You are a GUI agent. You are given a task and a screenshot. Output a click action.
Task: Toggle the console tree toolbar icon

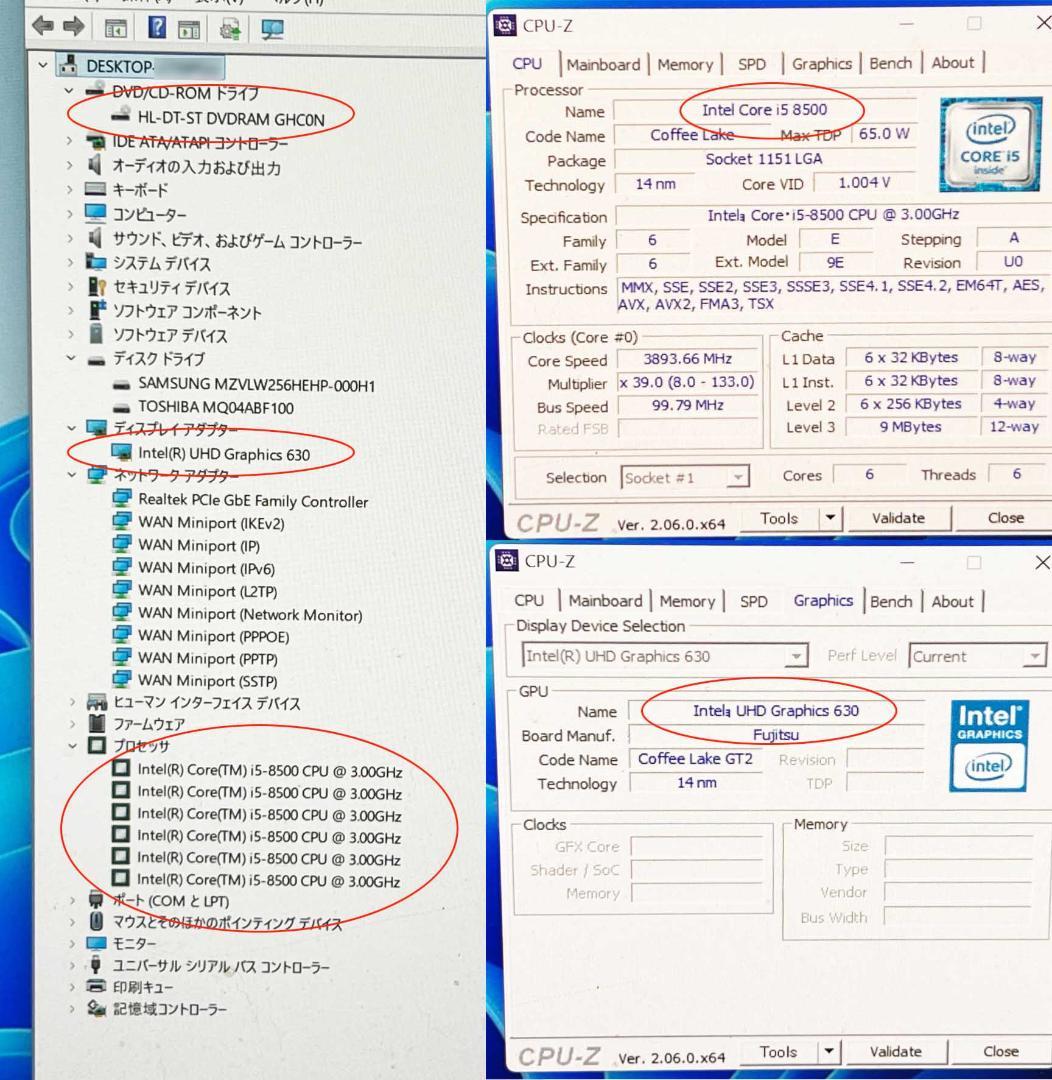click(115, 27)
